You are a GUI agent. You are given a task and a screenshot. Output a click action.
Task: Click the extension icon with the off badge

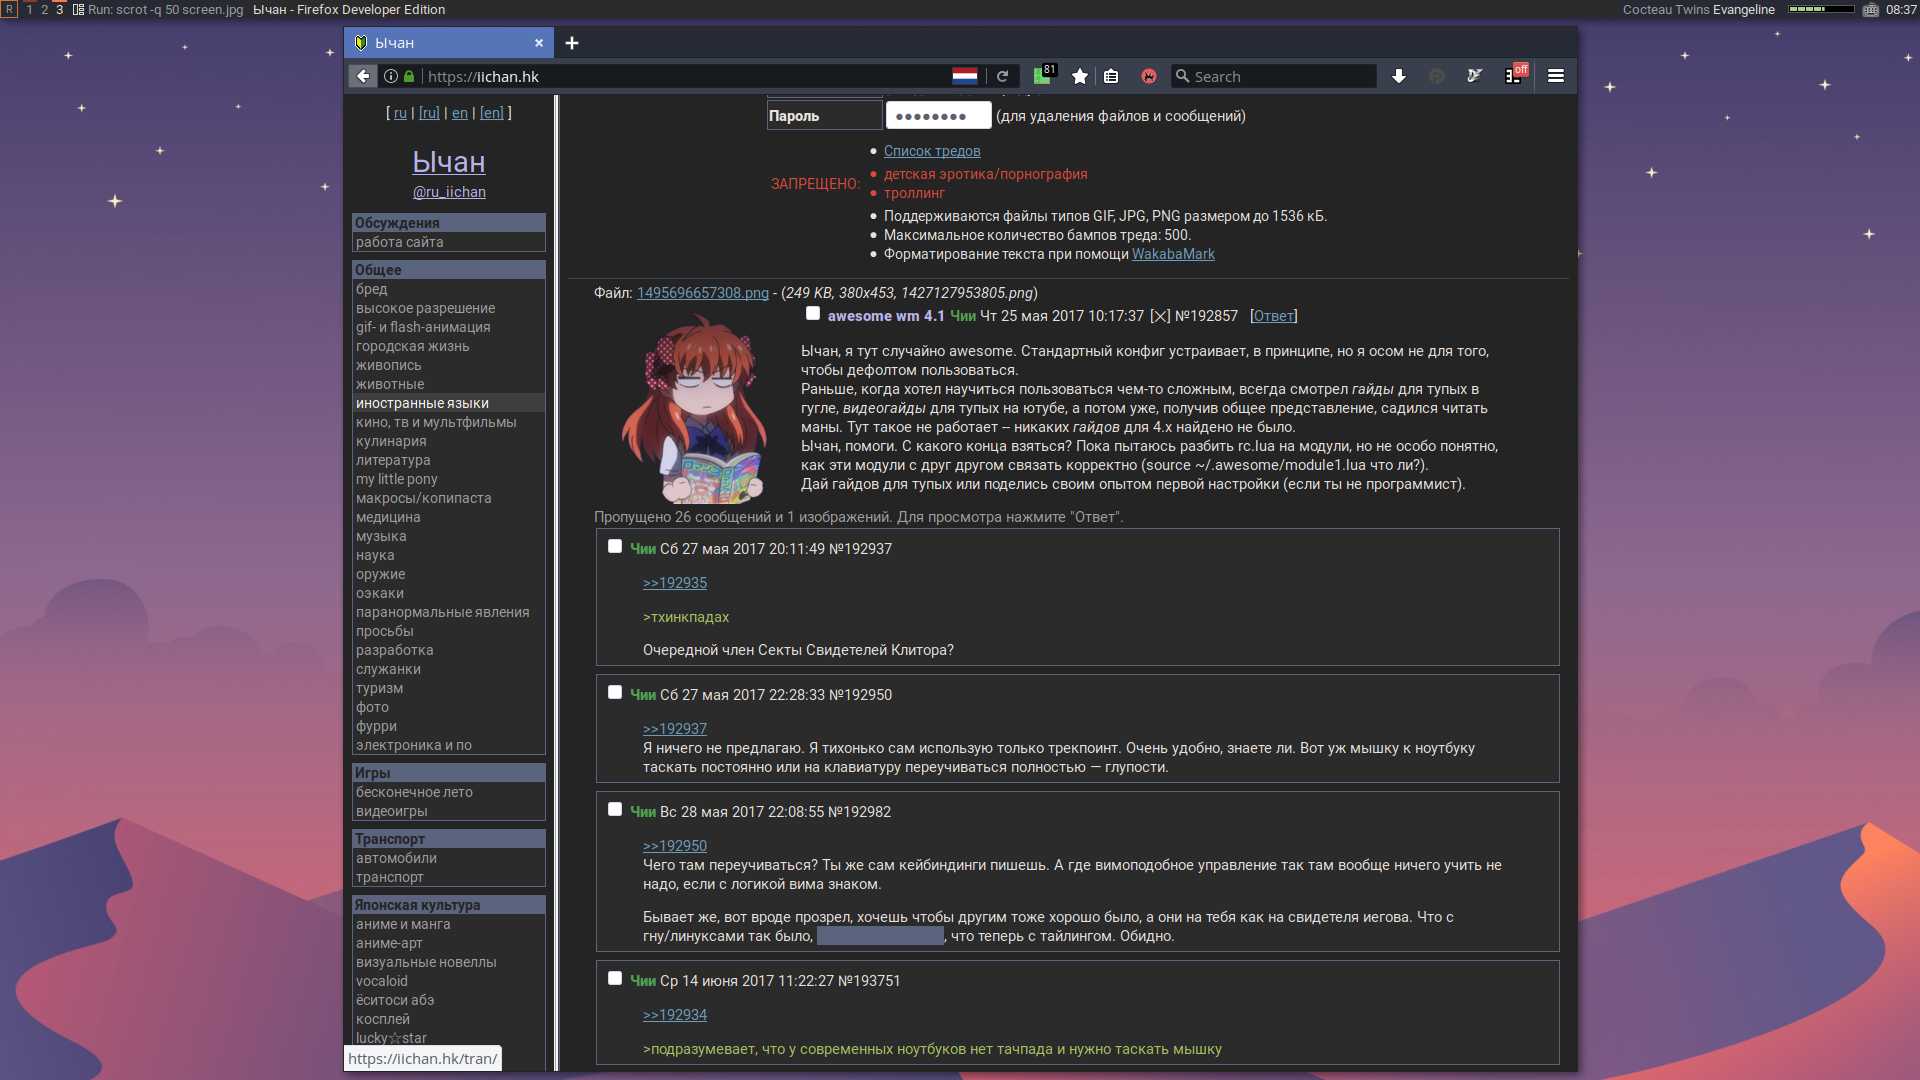pos(1514,76)
